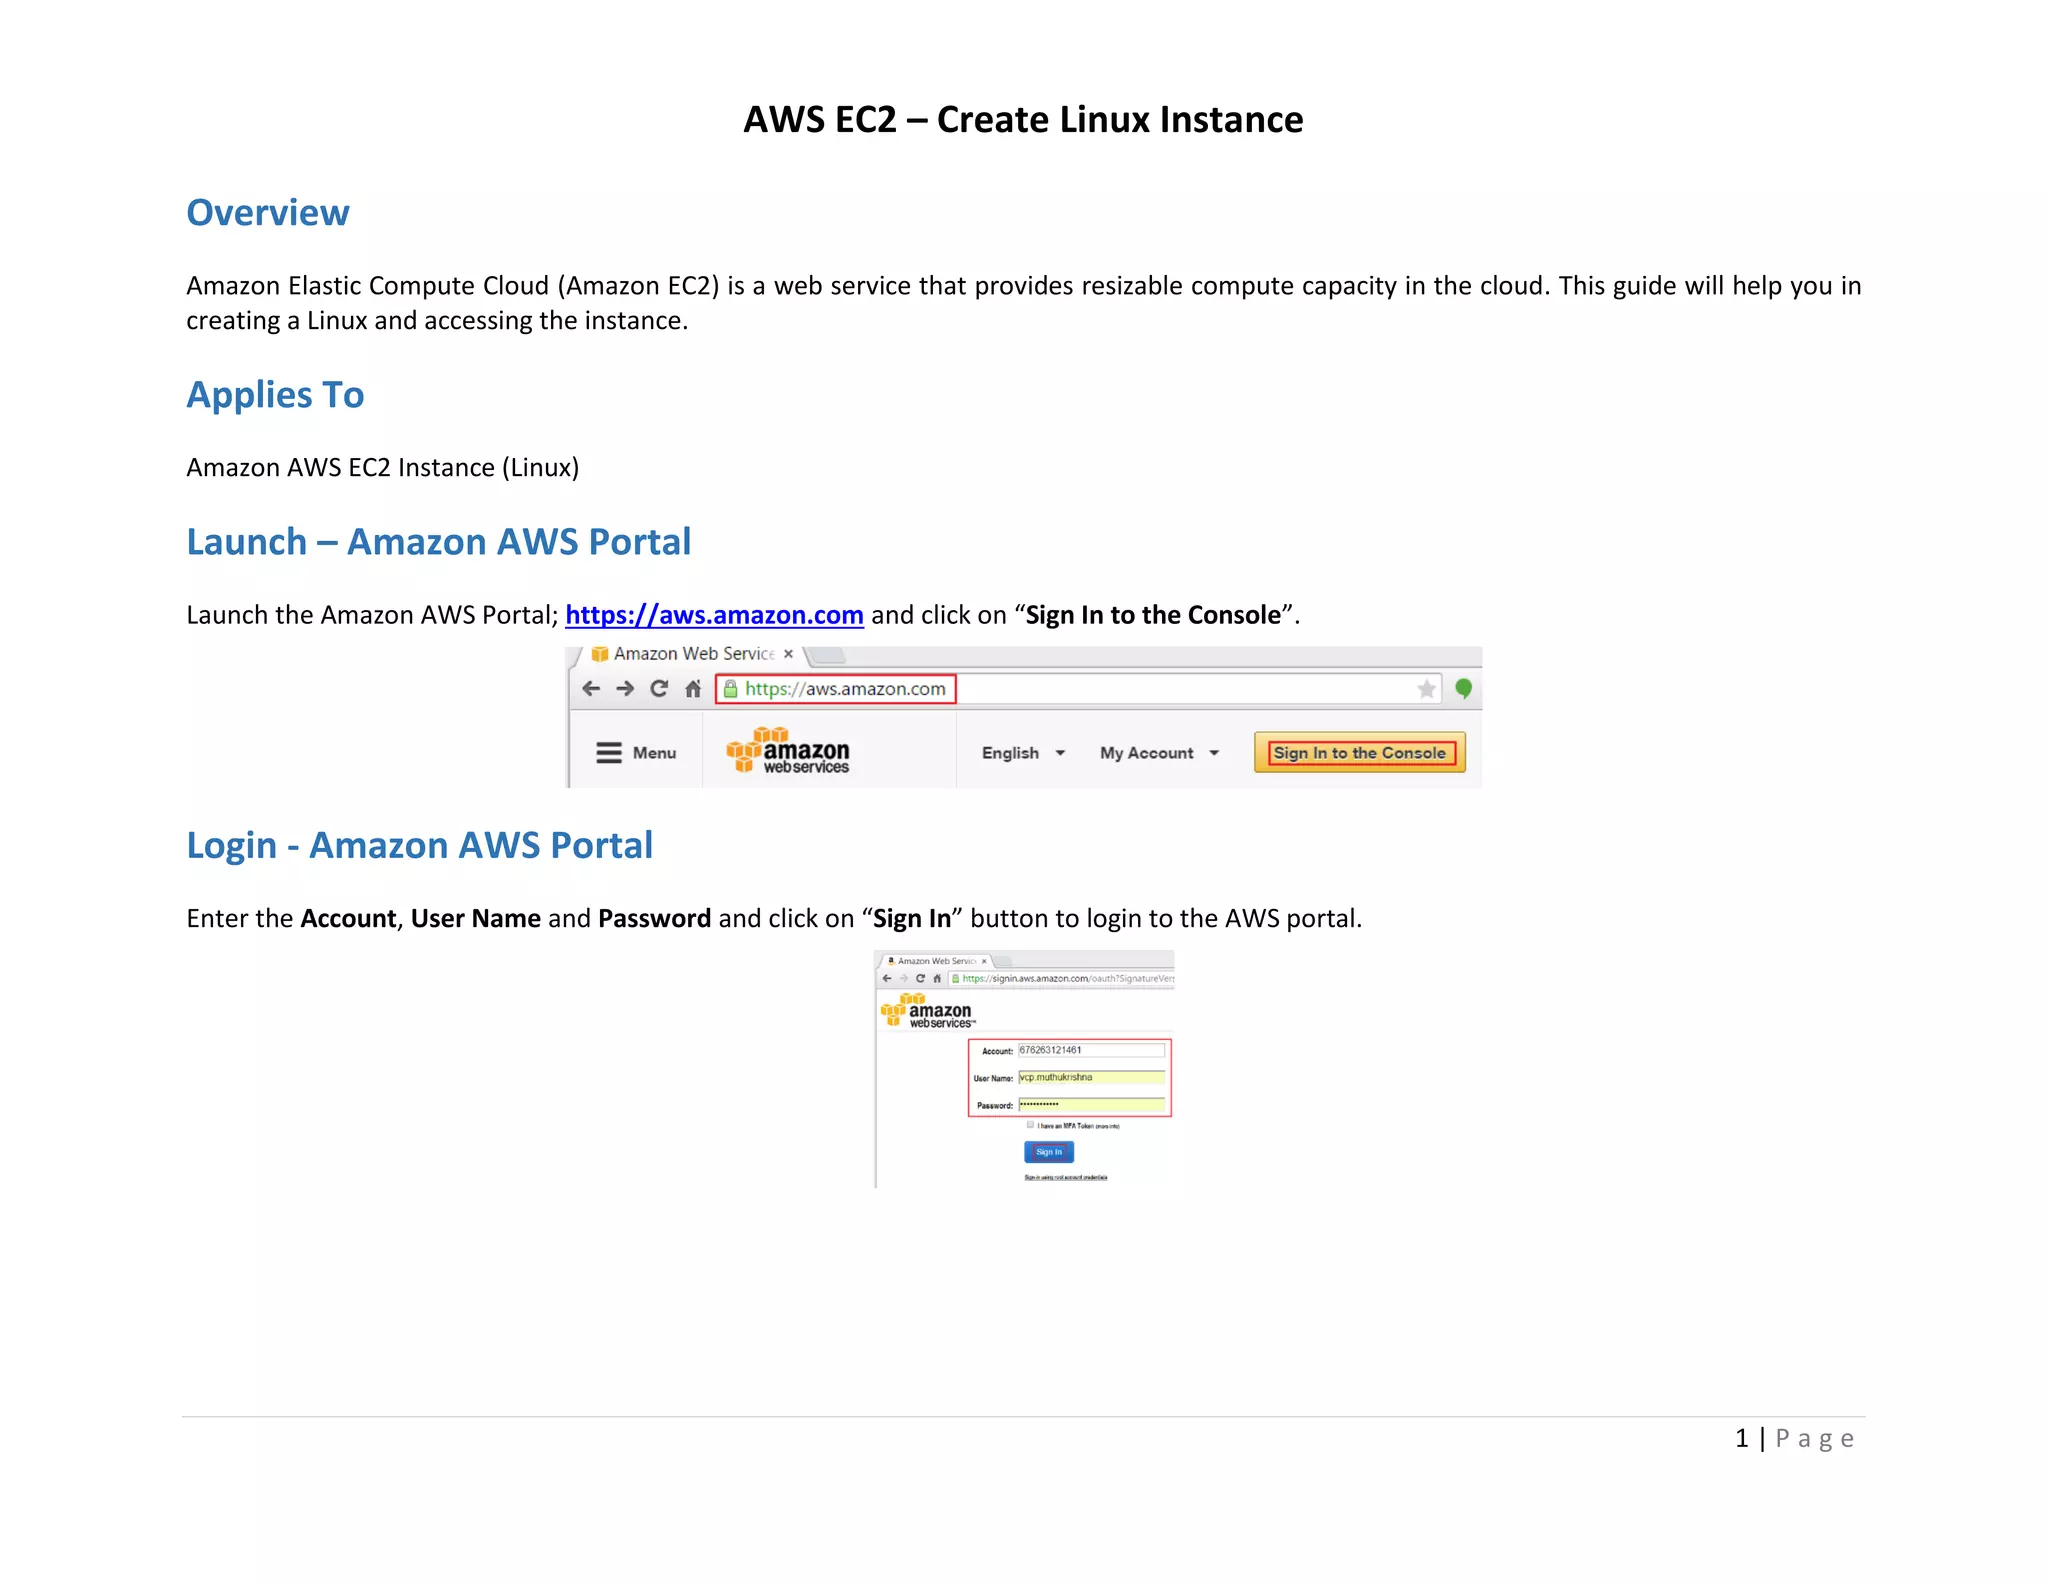The width and height of the screenshot is (2048, 1582).
Task: Tick the I have an MFA Token checkbox
Action: point(1030,1125)
